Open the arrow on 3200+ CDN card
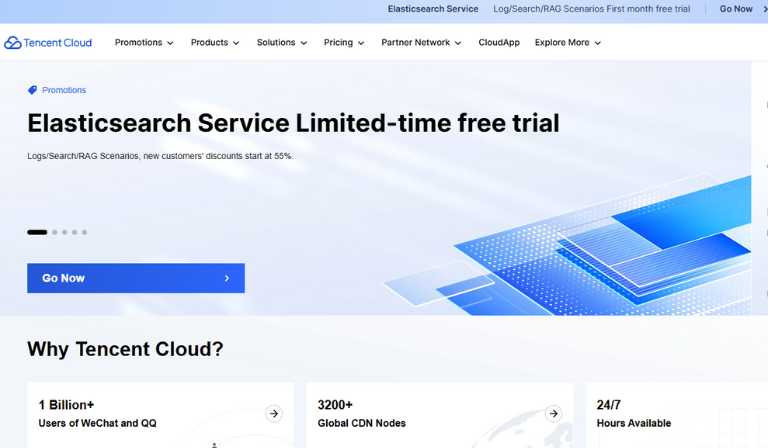 pos(553,414)
